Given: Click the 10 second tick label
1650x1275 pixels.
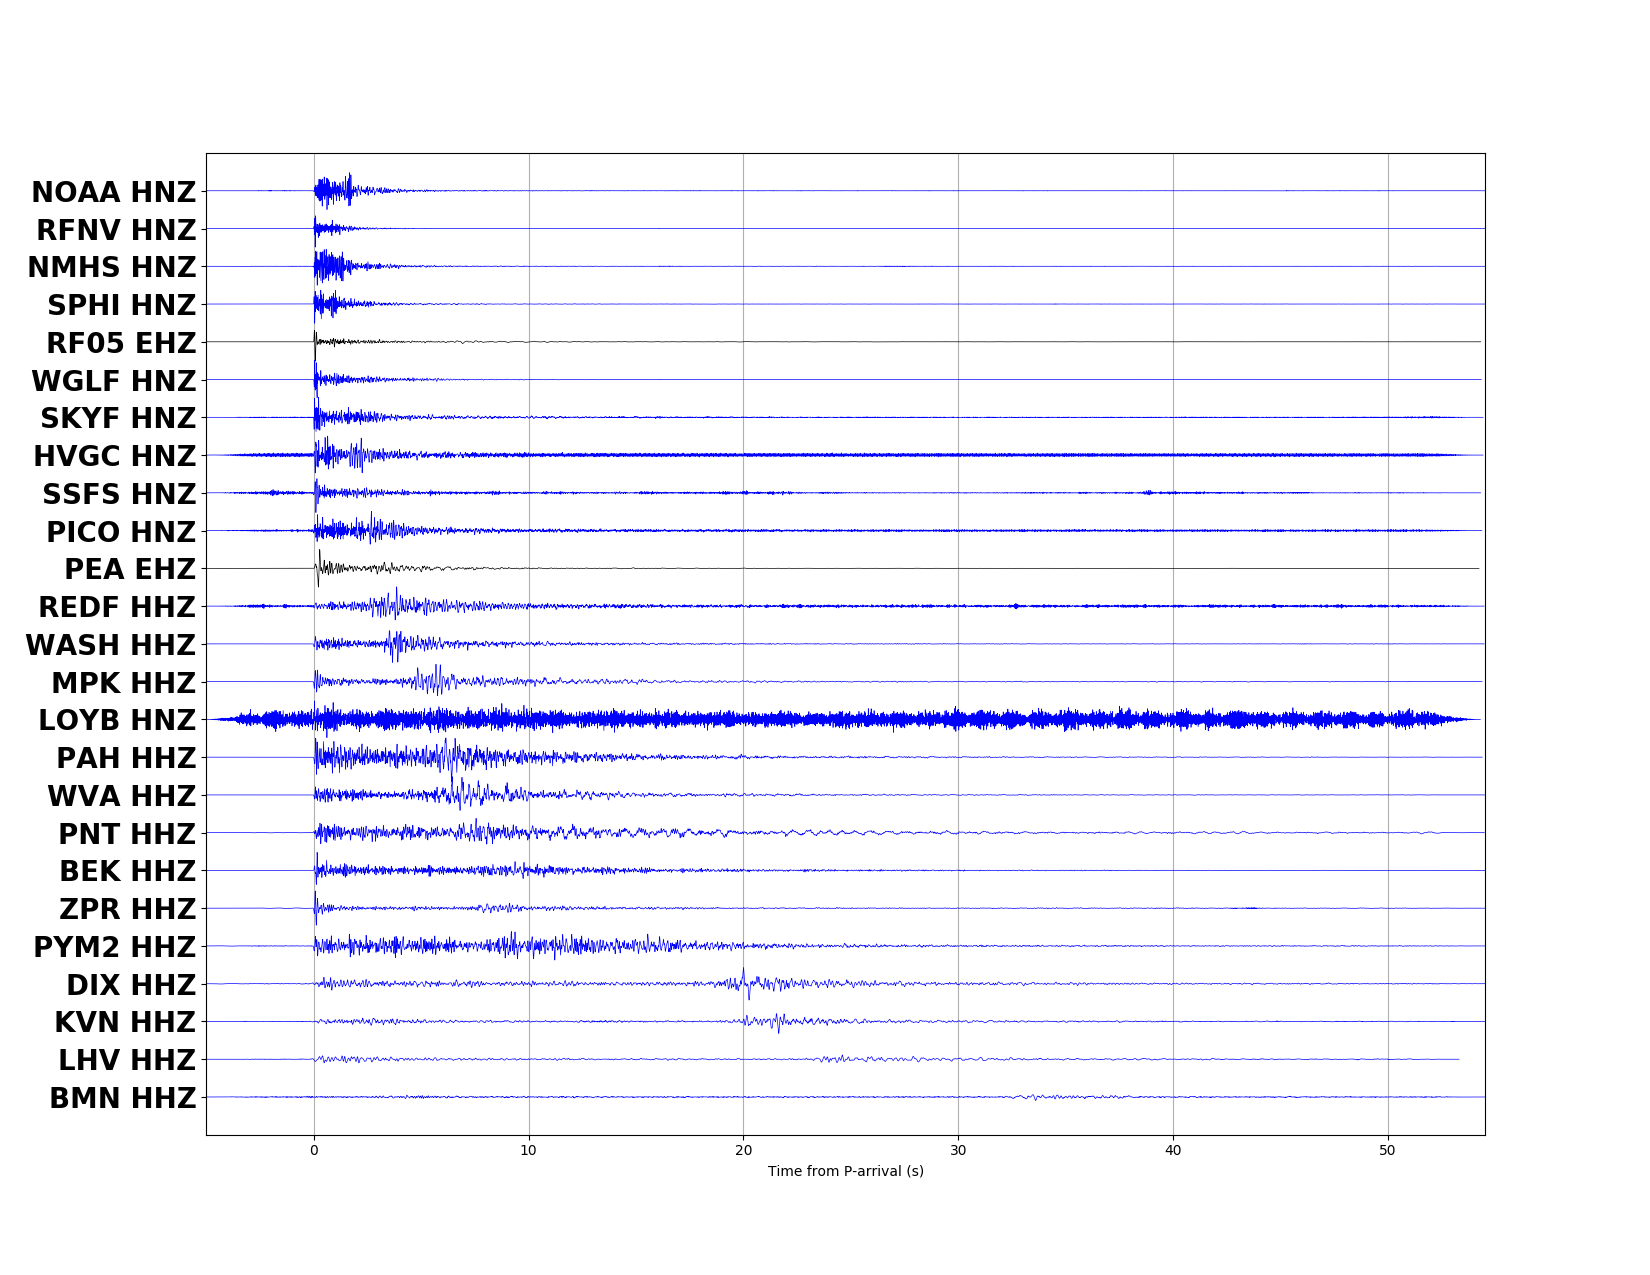Looking at the screenshot, I should click(x=528, y=1150).
